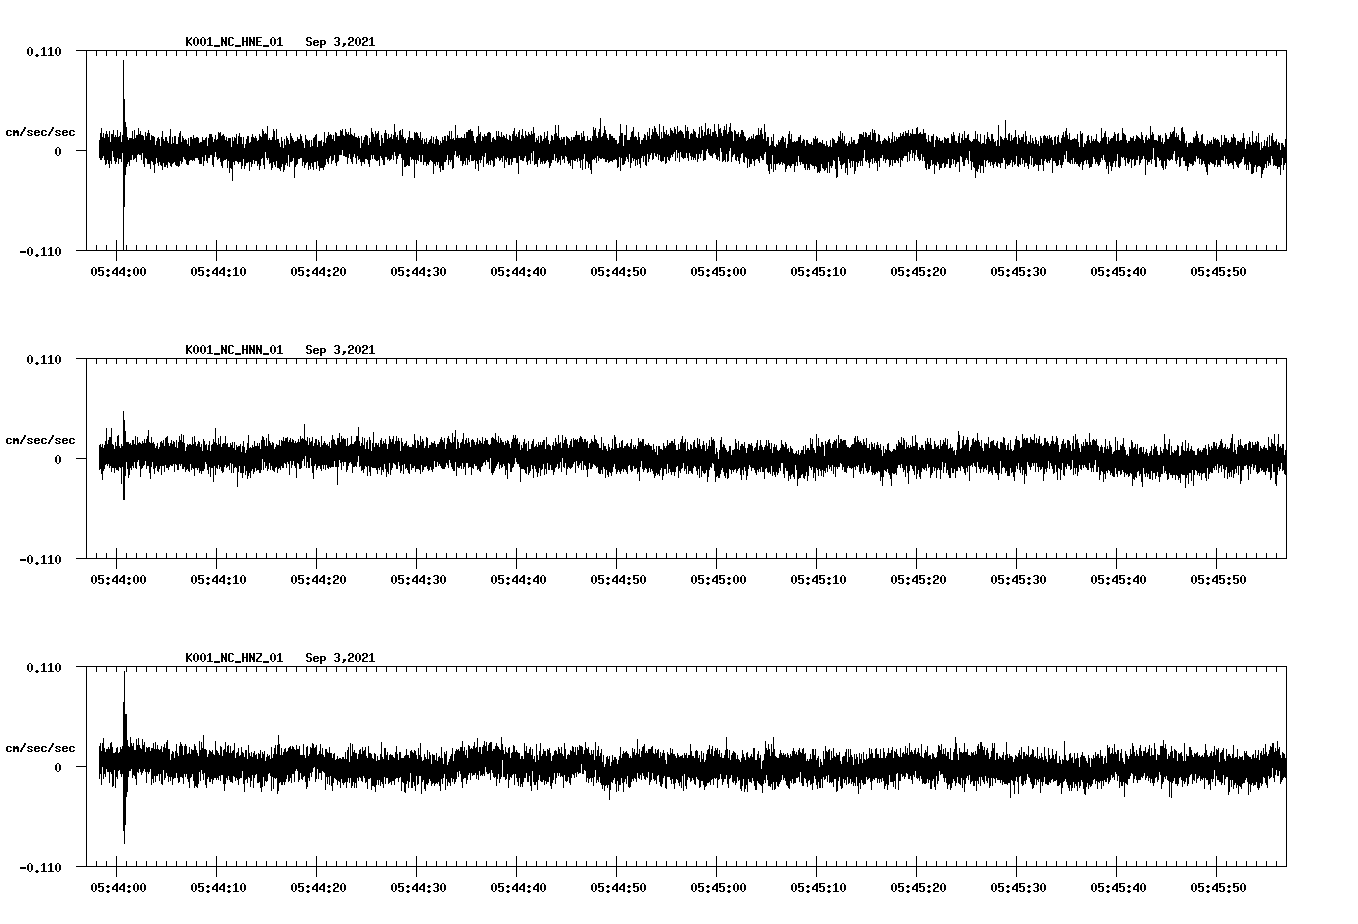Select the -0.110 lower limit on HNE axis

[41, 251]
